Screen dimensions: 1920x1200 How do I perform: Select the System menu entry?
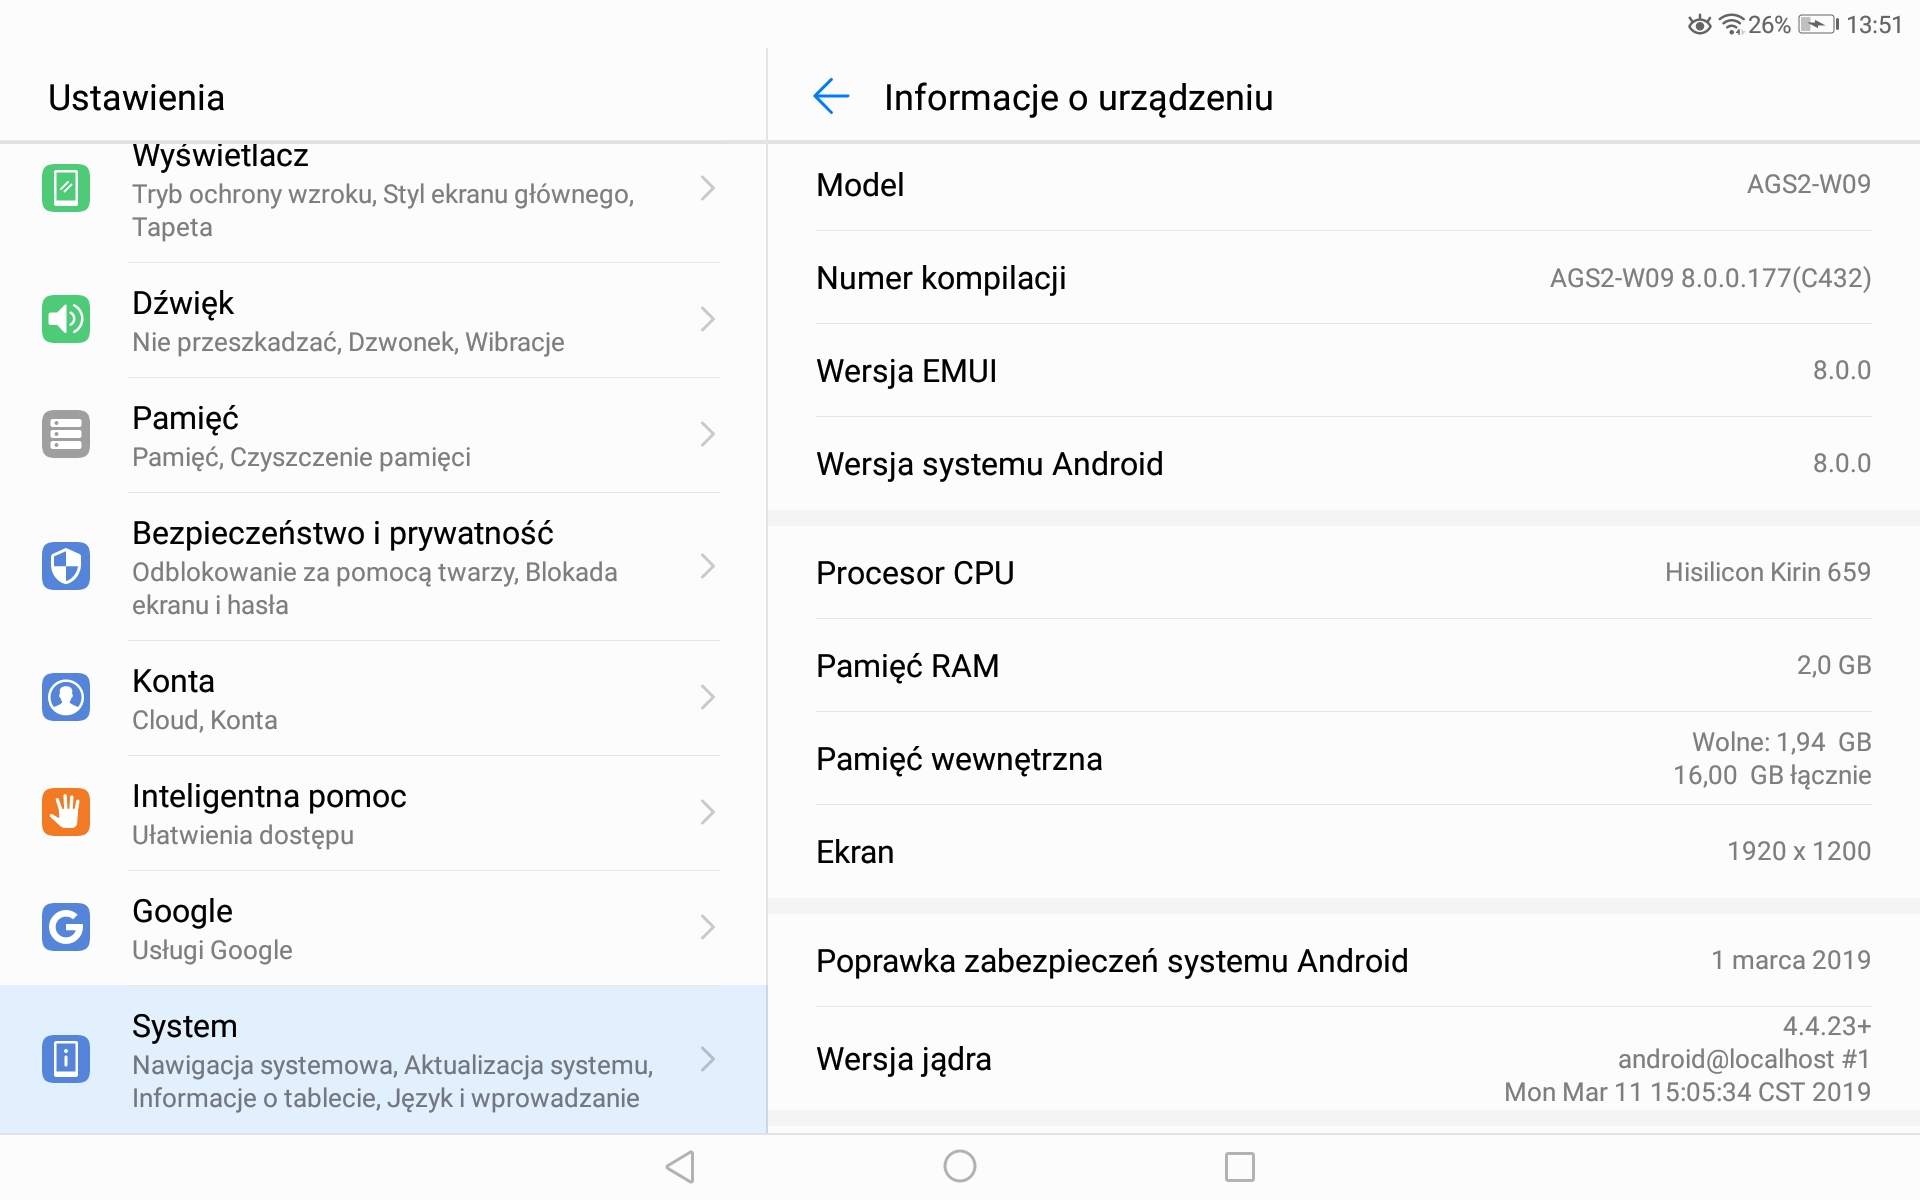pos(383,1059)
